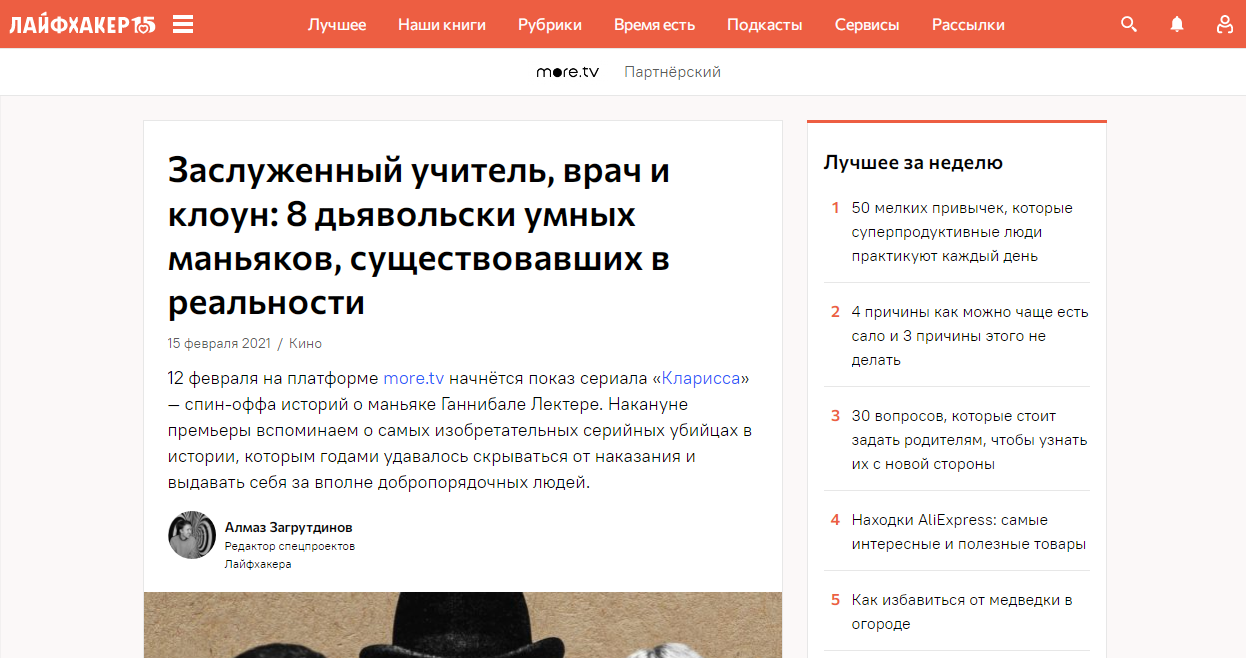Open article Как избавиться от медведки

point(962,612)
